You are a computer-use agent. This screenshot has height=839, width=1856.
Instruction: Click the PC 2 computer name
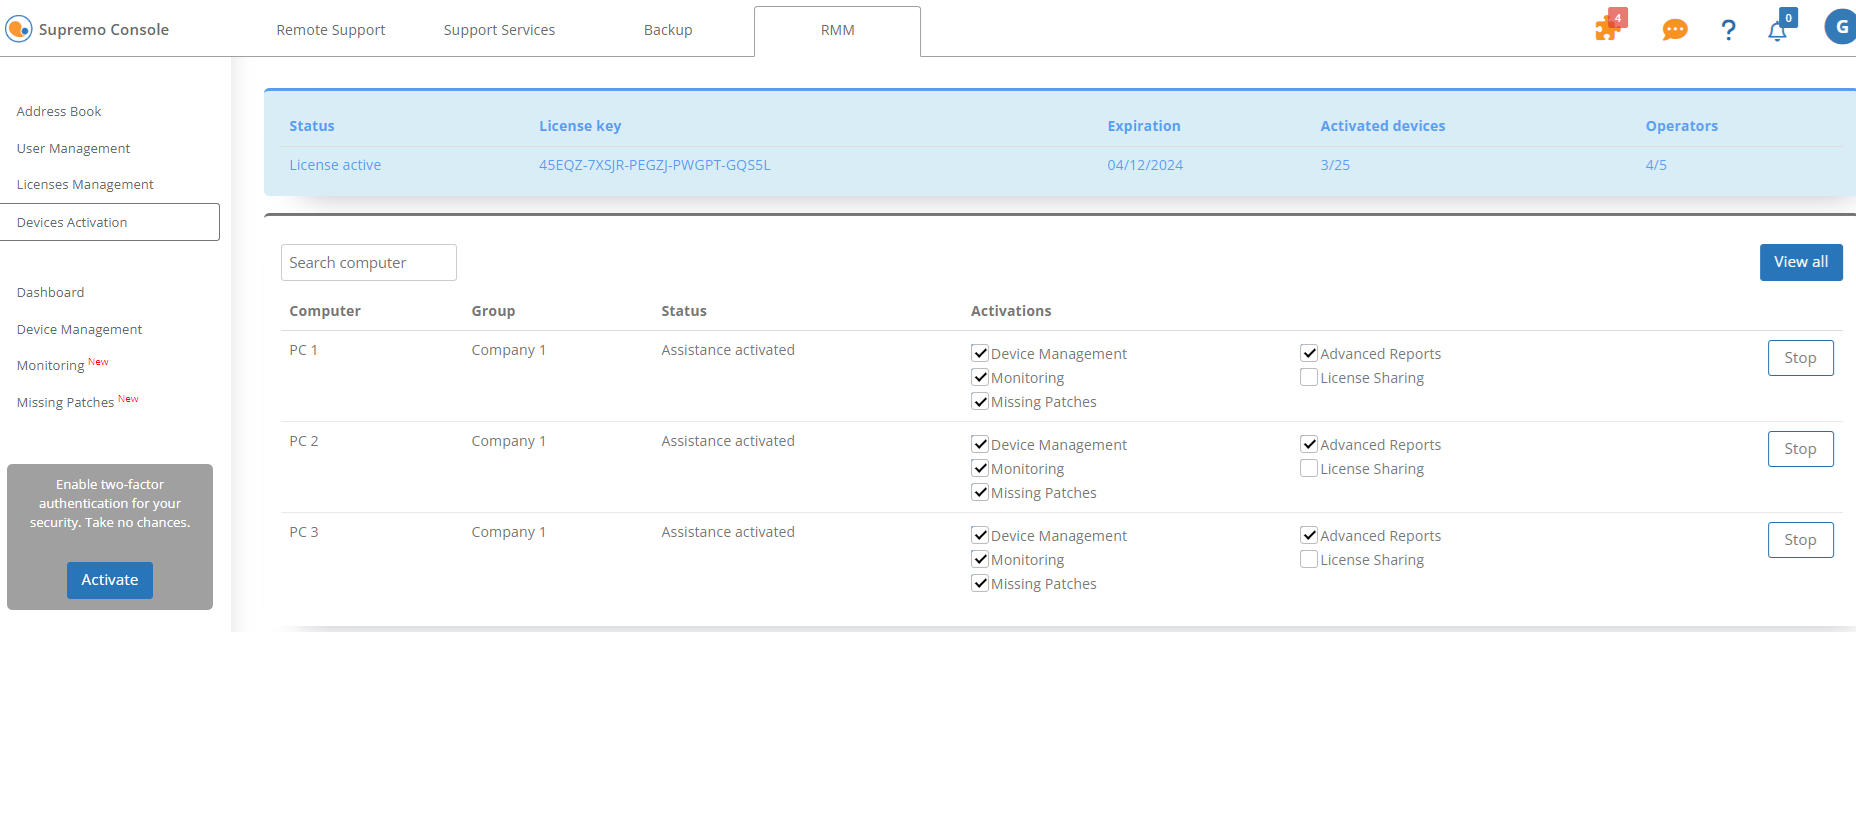tap(303, 441)
